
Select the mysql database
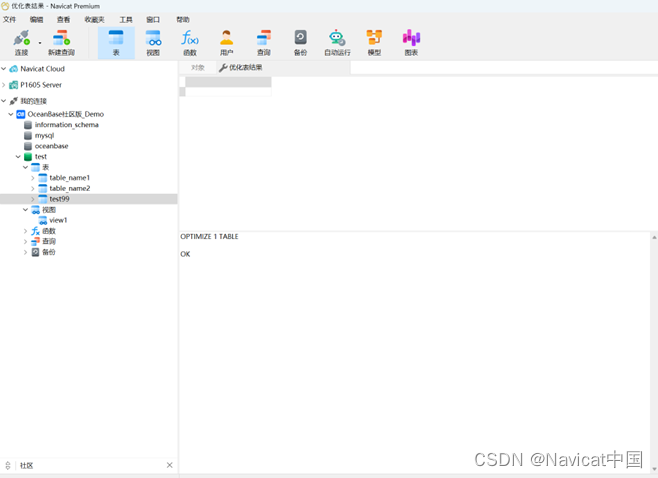coord(44,135)
